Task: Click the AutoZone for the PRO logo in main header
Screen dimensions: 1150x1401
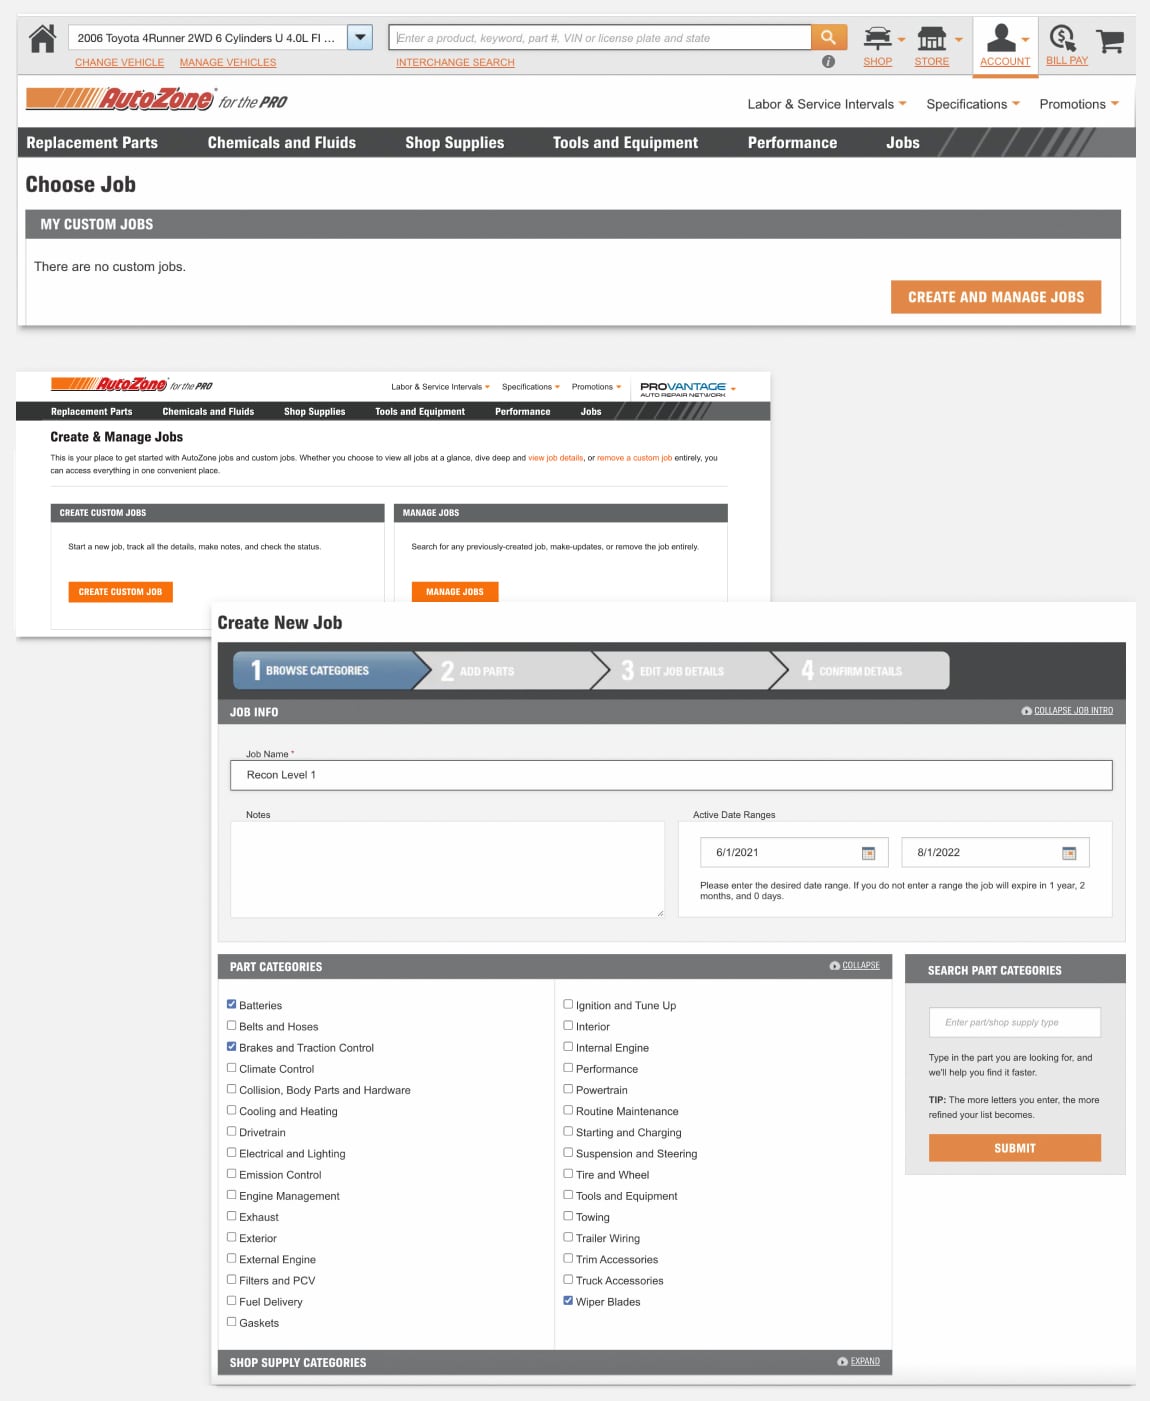Action: [156, 100]
